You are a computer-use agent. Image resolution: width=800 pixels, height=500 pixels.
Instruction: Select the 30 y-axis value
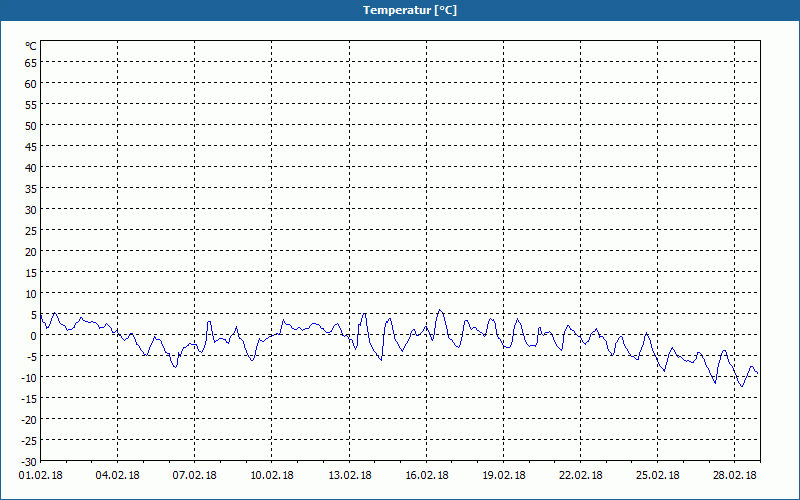tap(31, 210)
